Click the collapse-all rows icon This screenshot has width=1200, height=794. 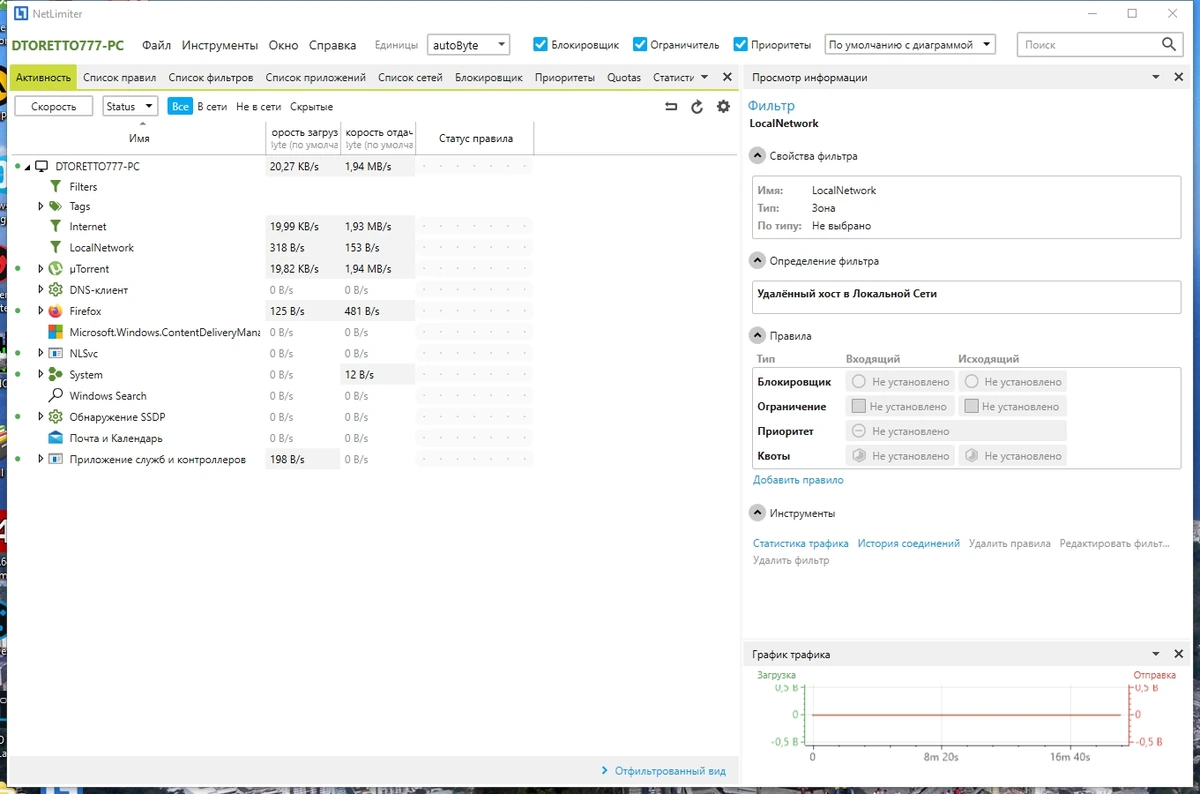(x=671, y=107)
